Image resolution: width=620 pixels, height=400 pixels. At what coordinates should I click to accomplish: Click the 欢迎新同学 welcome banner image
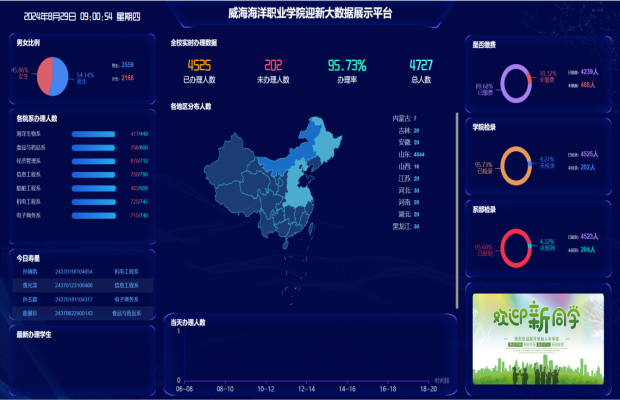point(538,339)
